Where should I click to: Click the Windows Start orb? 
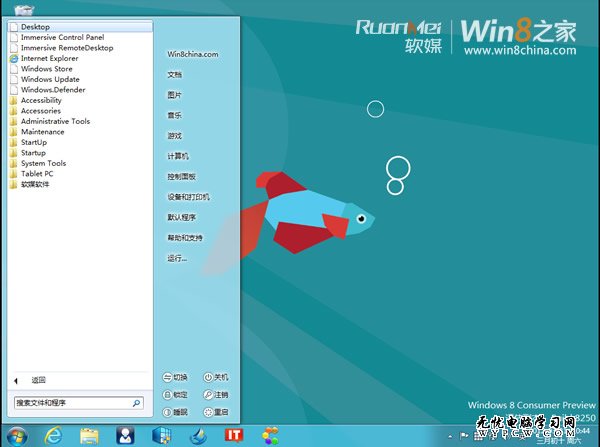pyautogui.click(x=16, y=436)
